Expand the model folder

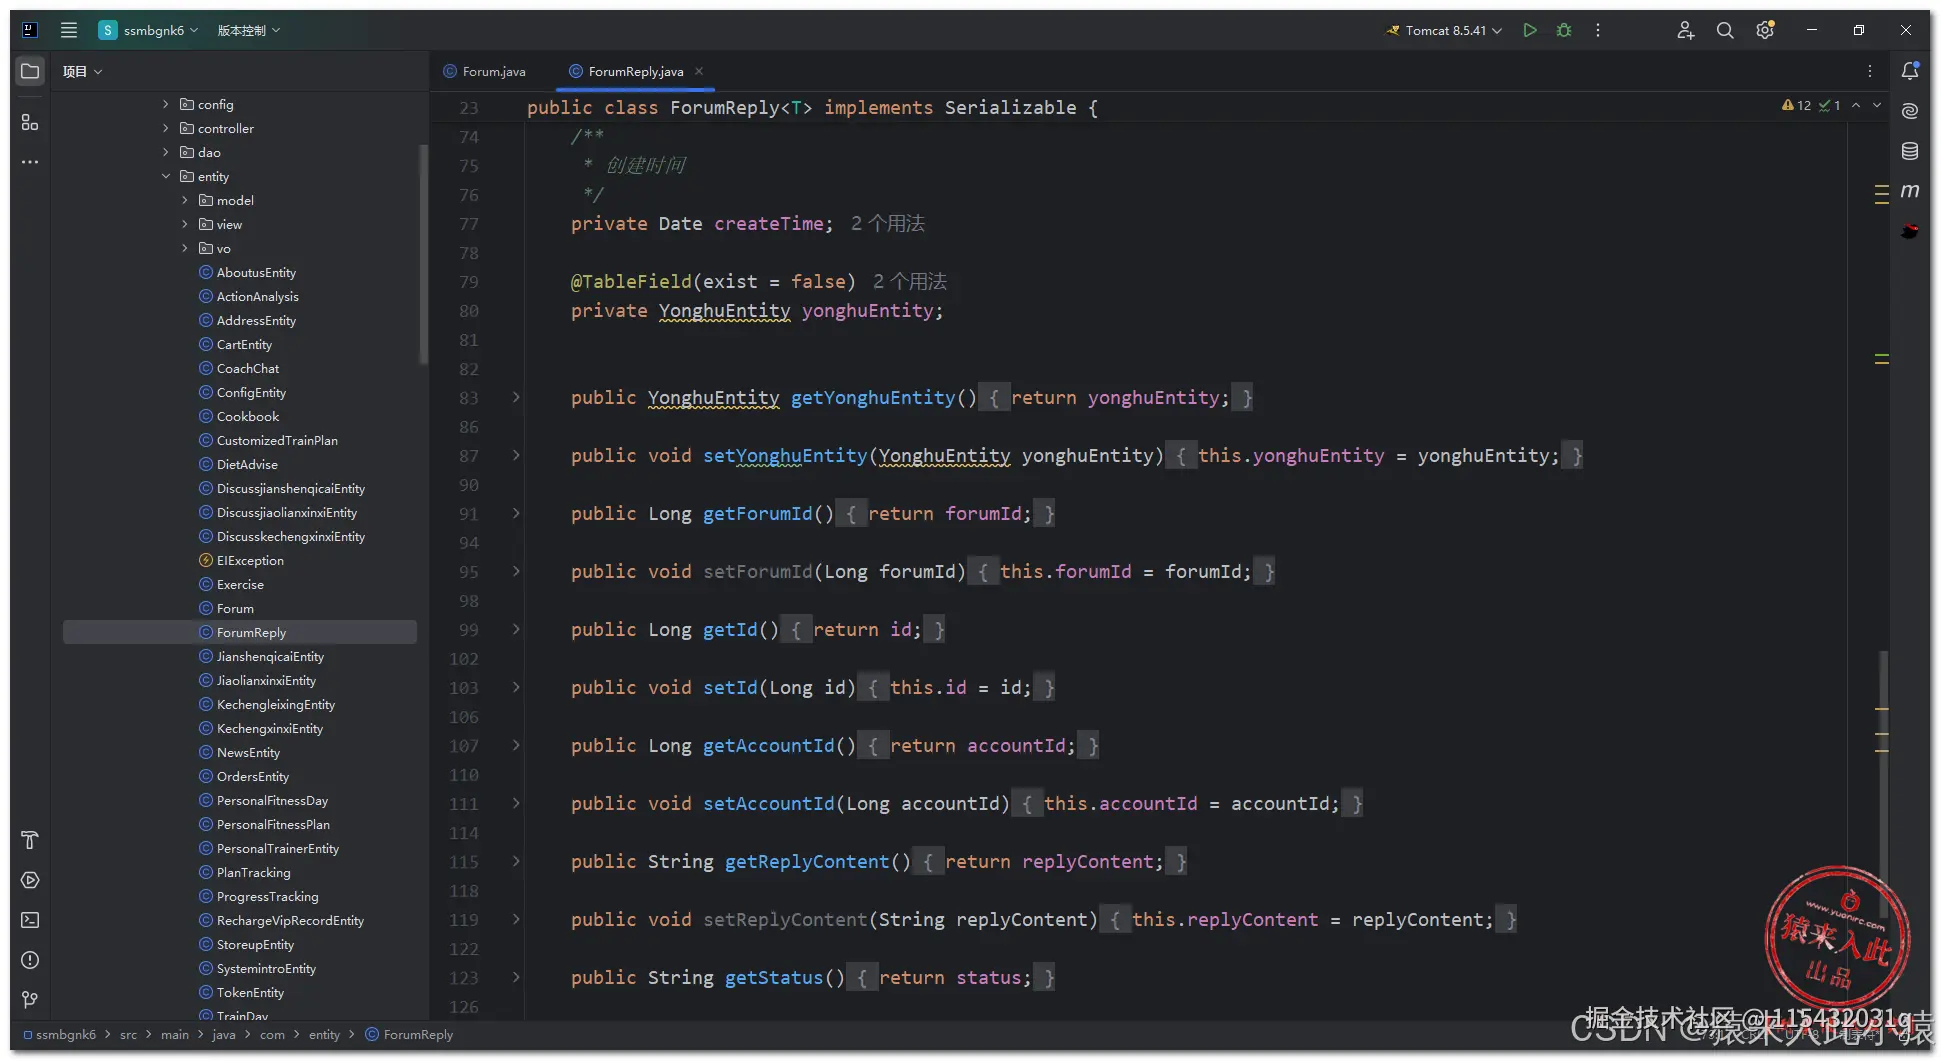coord(185,200)
